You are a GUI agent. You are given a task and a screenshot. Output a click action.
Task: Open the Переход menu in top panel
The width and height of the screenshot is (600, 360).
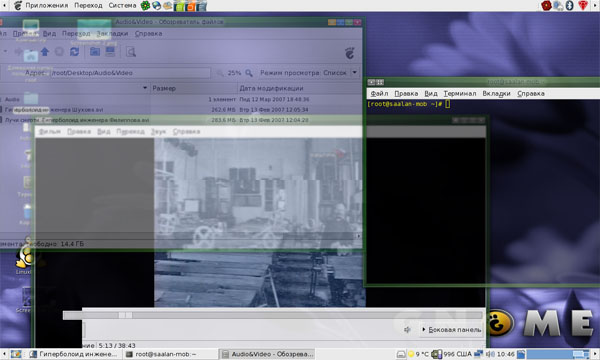(x=88, y=5)
